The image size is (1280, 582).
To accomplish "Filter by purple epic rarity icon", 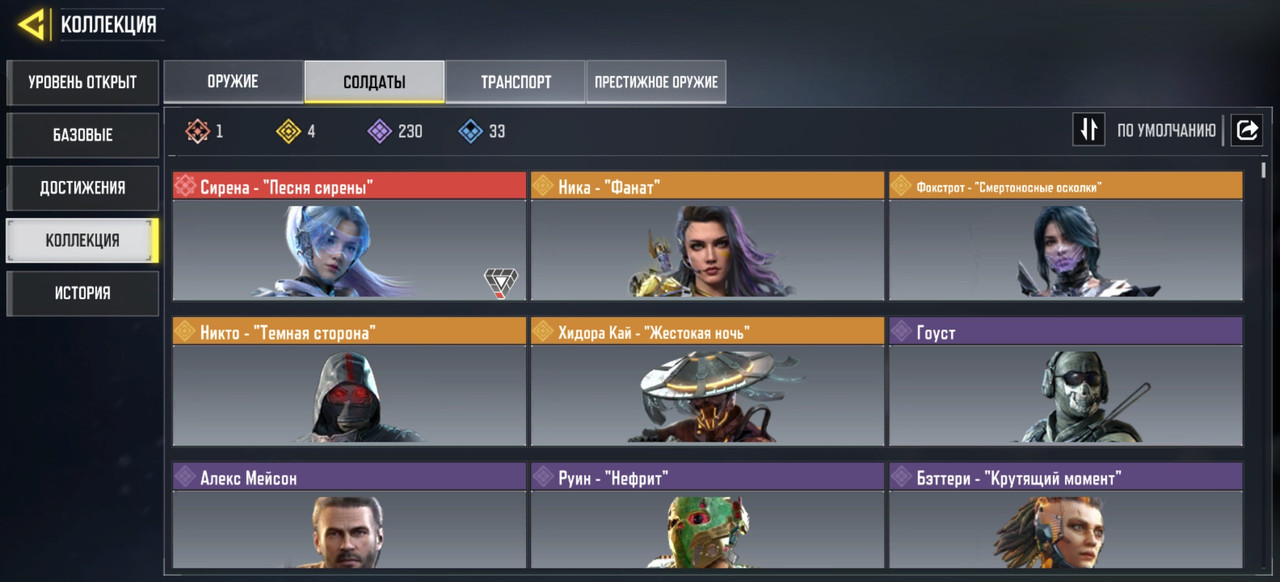I will pos(379,131).
